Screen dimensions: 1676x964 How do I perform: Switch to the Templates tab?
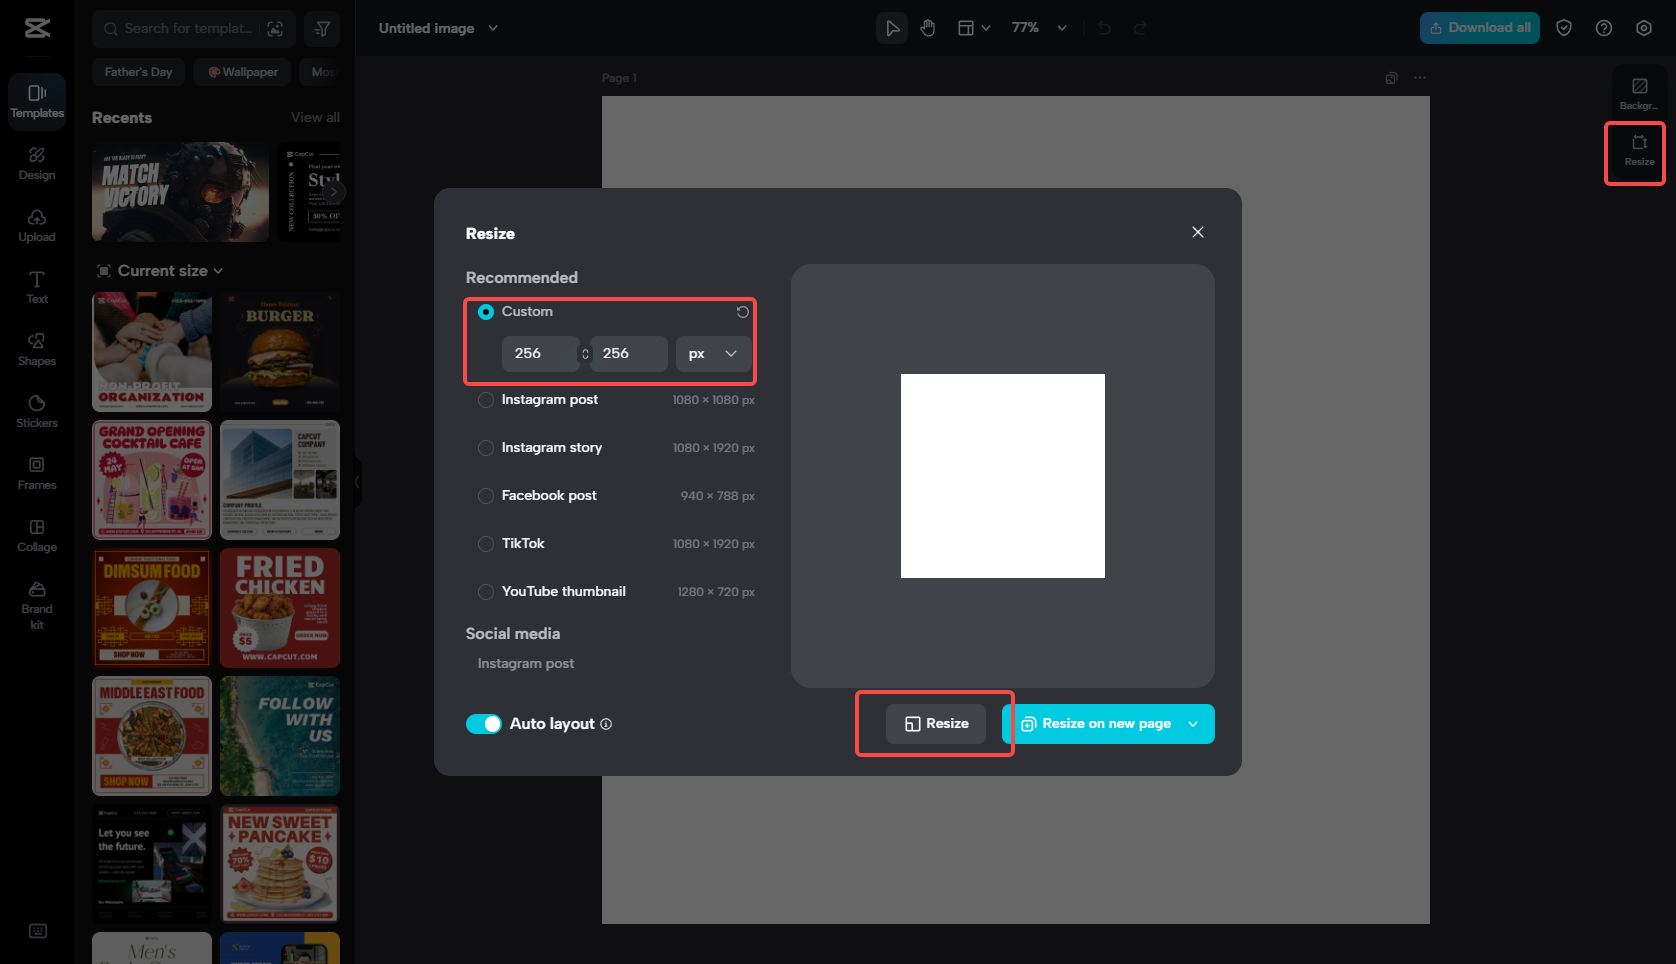click(x=37, y=100)
